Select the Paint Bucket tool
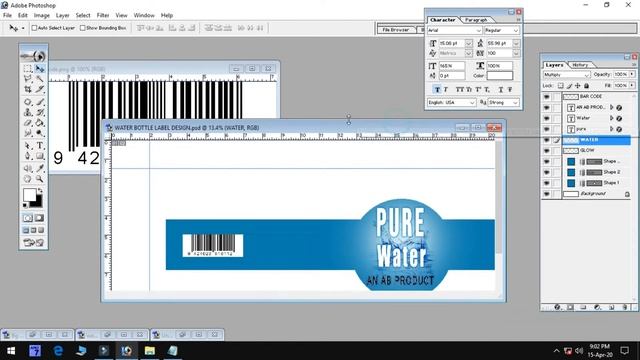The width and height of the screenshot is (640, 360). (40, 122)
